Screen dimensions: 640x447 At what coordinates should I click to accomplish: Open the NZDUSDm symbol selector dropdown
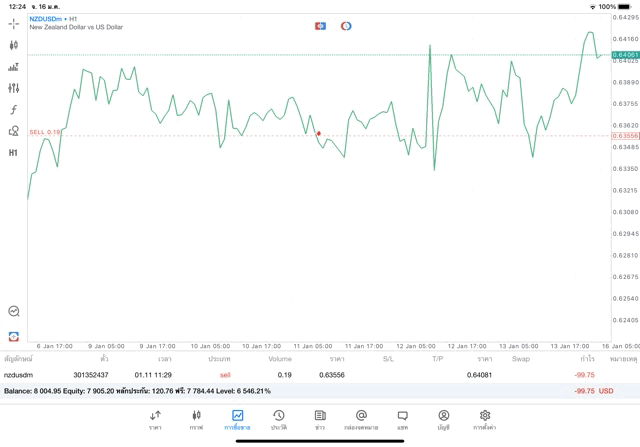[48, 19]
